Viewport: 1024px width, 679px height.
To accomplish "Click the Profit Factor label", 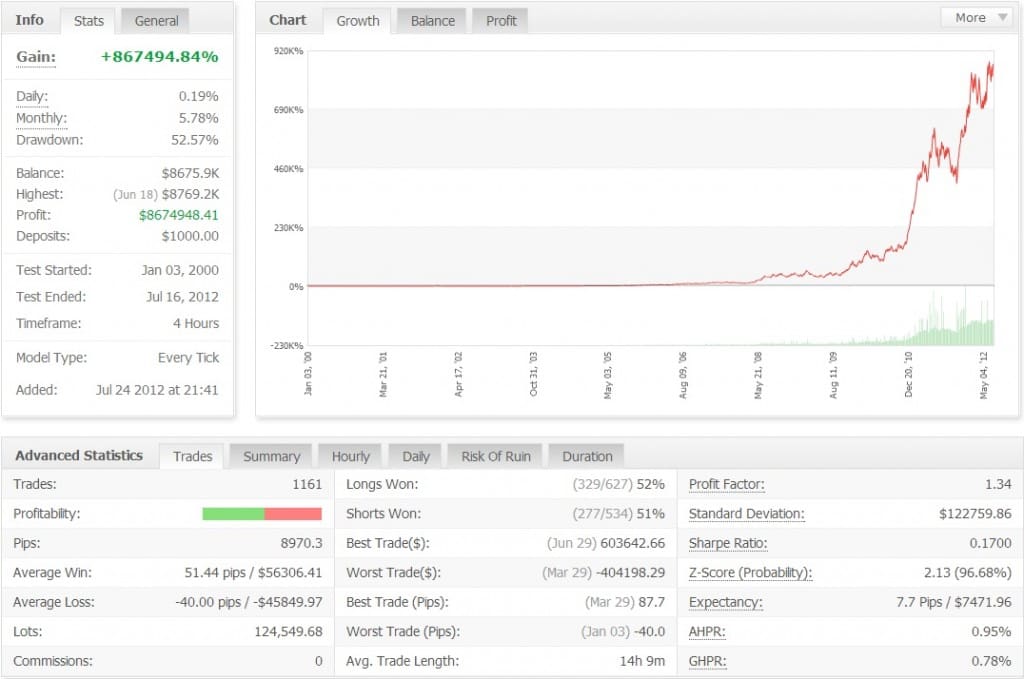I will tap(726, 484).
